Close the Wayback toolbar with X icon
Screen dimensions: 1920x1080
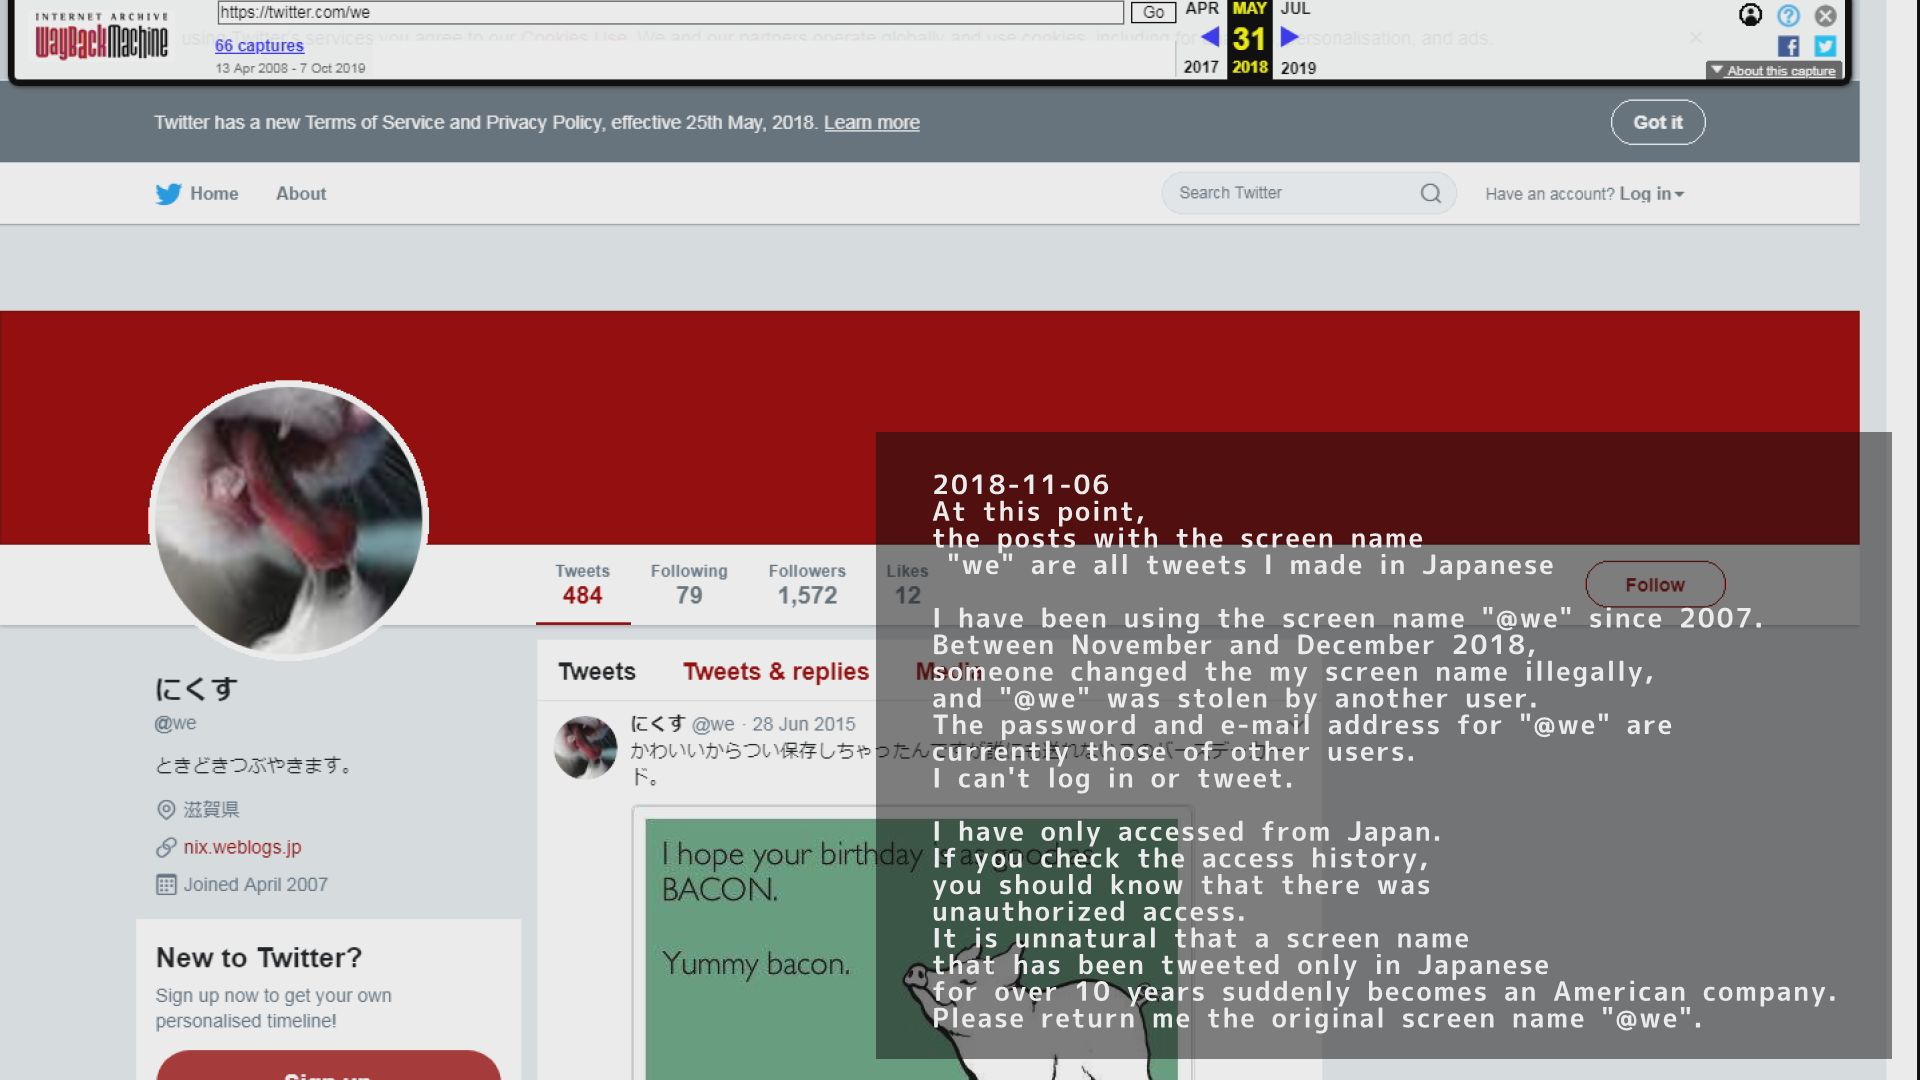1825,15
